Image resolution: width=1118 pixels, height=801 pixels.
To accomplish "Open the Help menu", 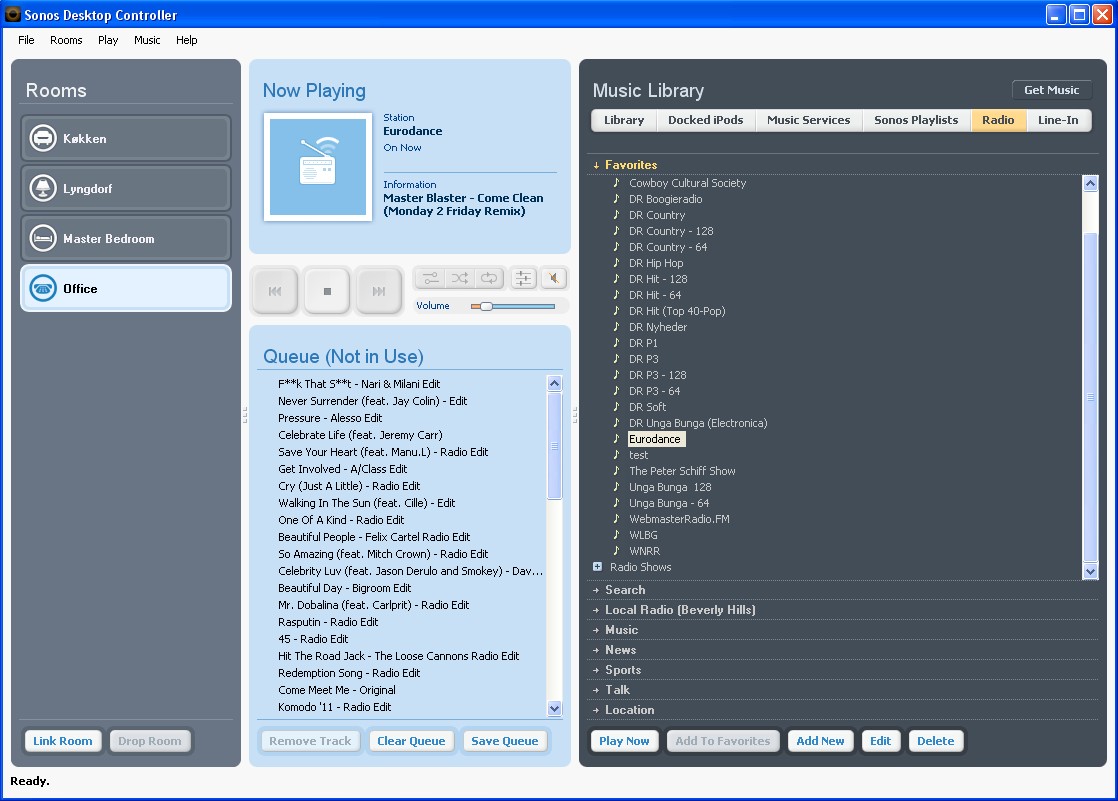I will pyautogui.click(x=187, y=40).
